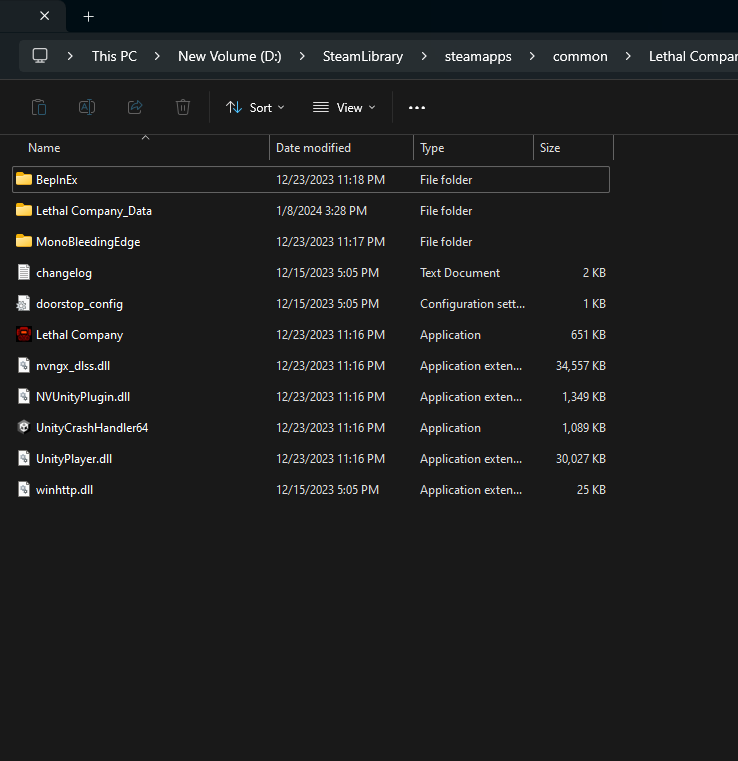Image resolution: width=738 pixels, height=761 pixels.
Task: Select the nvngx_dlss.dll file name
Action: [73, 366]
